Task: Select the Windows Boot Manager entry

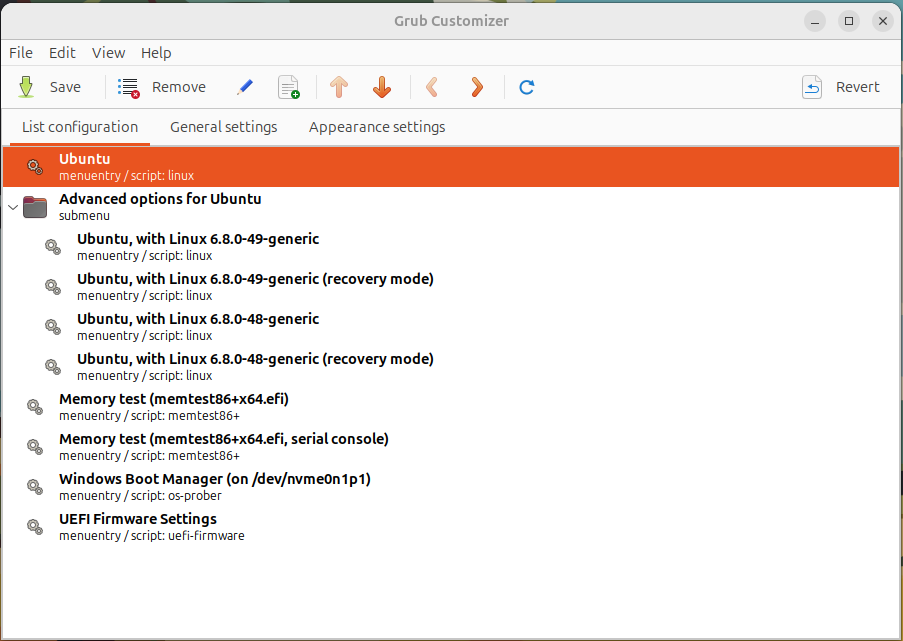Action: 214,486
